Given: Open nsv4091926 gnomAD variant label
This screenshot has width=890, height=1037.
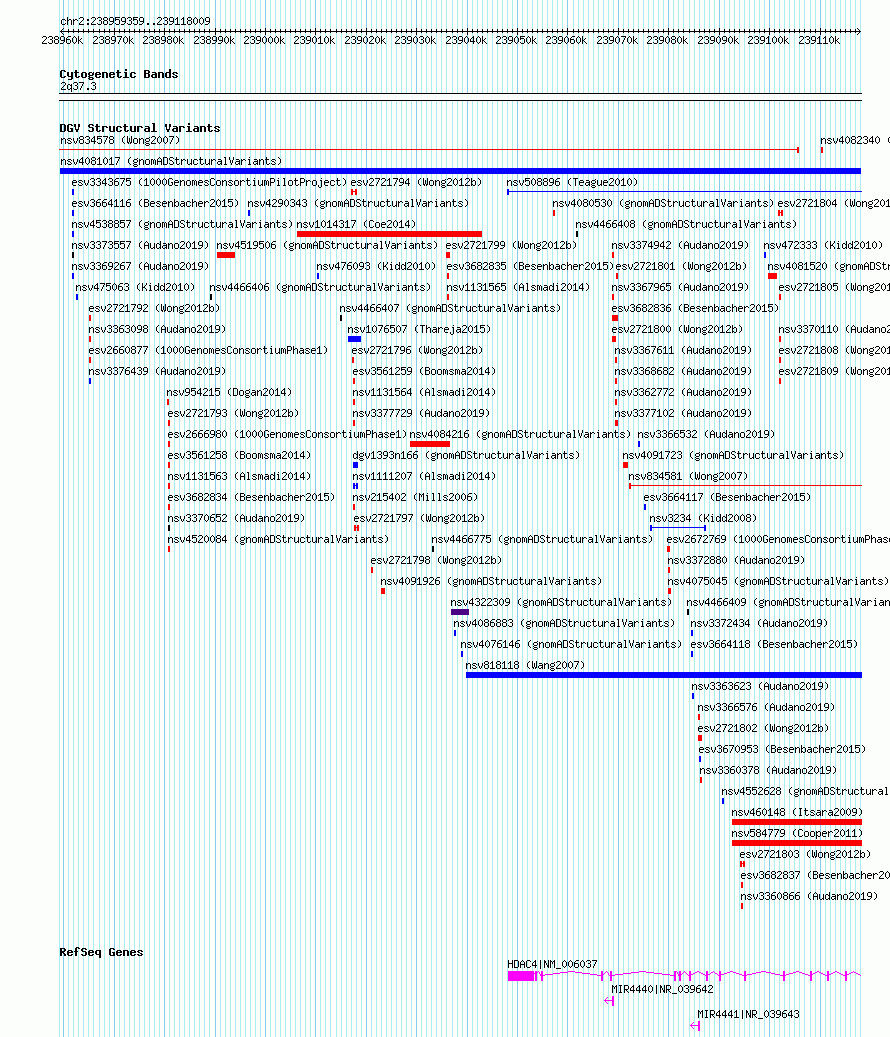Looking at the screenshot, I should point(491,581).
